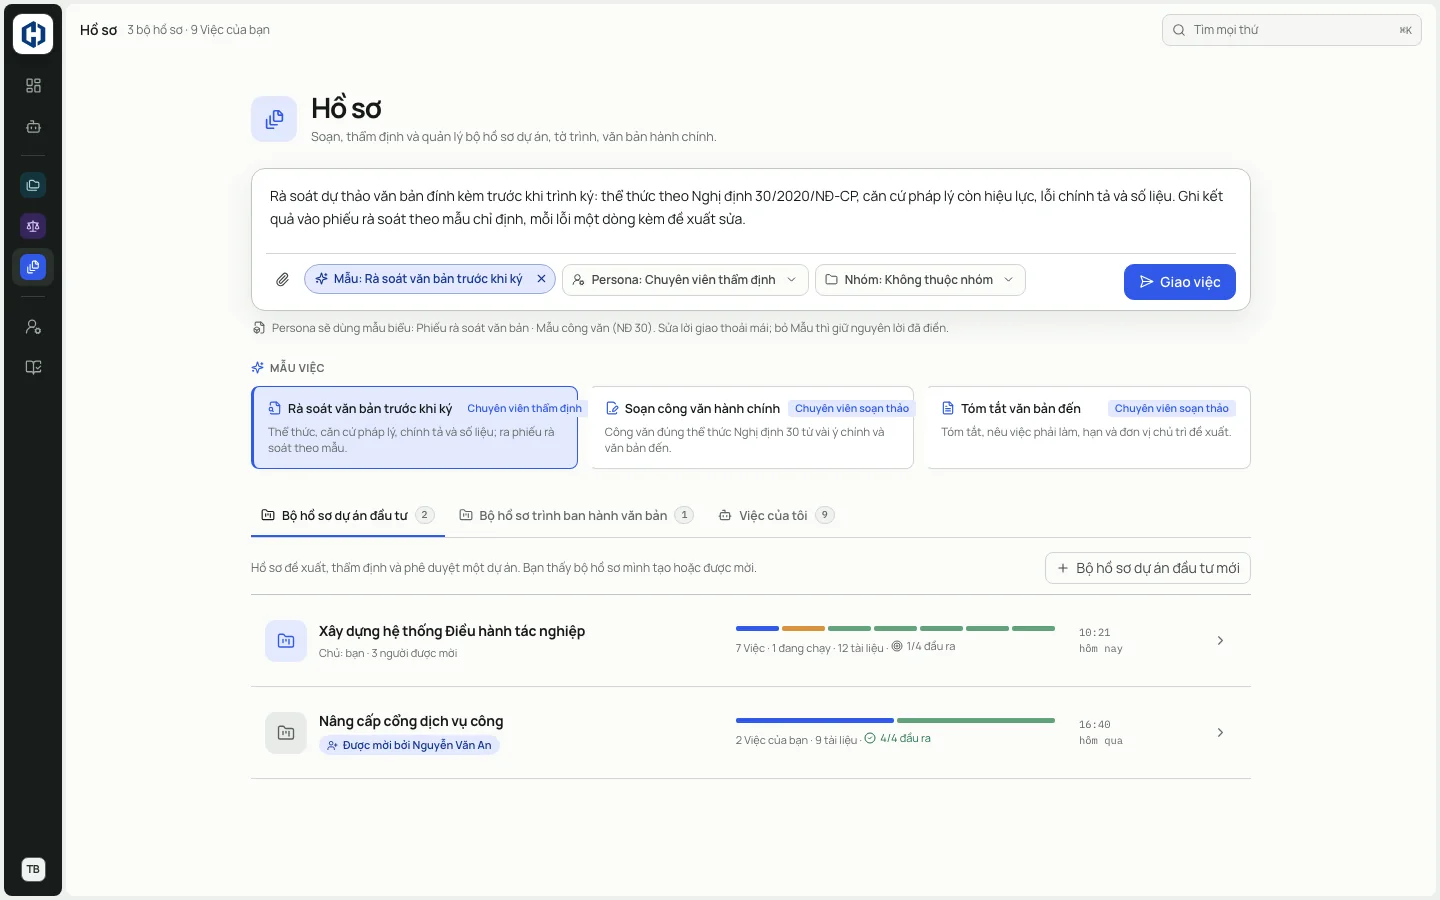Open the folder stack icon in sidebar
Image resolution: width=1440 pixels, height=900 pixels.
click(x=33, y=185)
